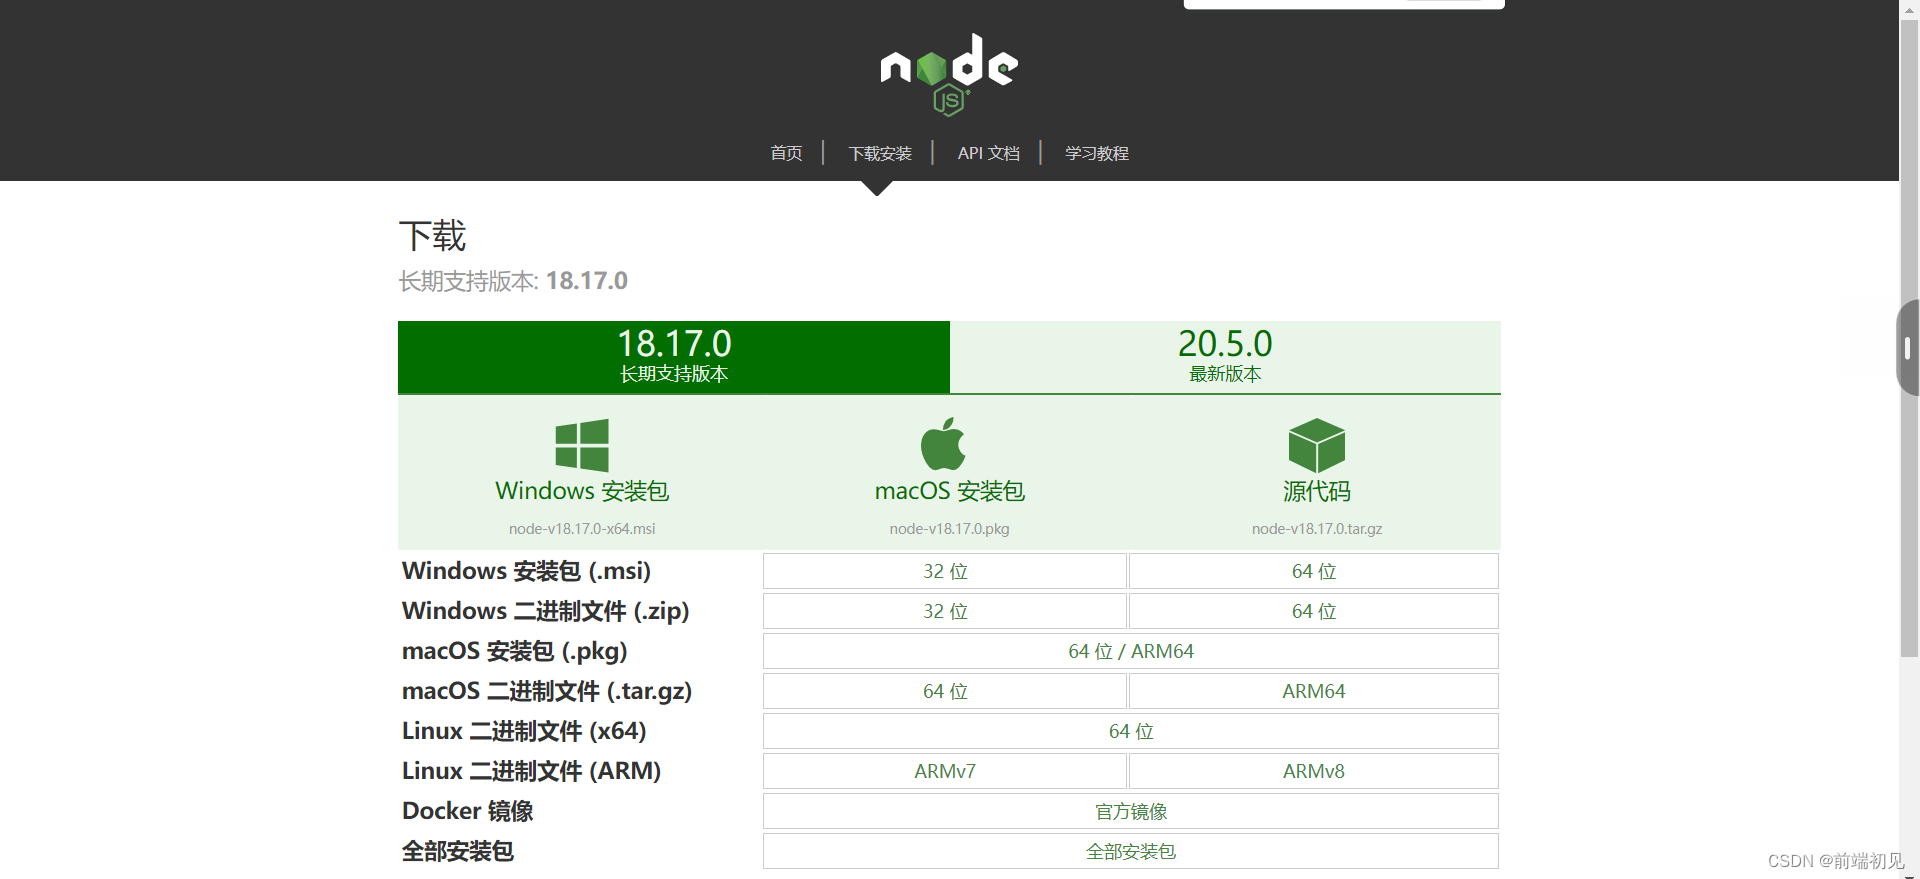Download 64 位 / ARM64 macOS pkg
1920x879 pixels.
click(x=1131, y=651)
